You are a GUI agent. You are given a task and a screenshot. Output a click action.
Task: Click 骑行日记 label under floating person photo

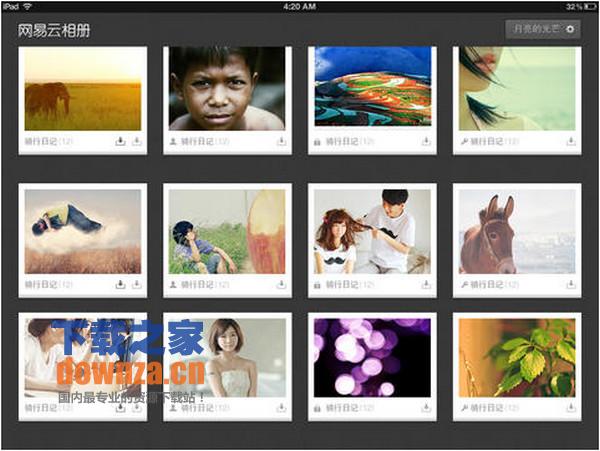coord(41,285)
